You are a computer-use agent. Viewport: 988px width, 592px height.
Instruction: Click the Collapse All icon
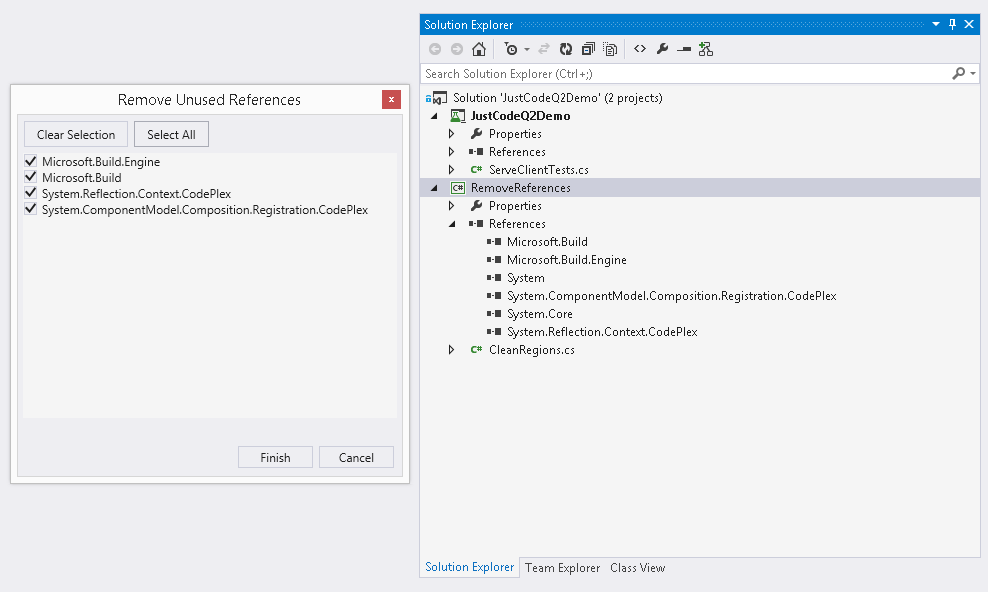click(x=588, y=49)
